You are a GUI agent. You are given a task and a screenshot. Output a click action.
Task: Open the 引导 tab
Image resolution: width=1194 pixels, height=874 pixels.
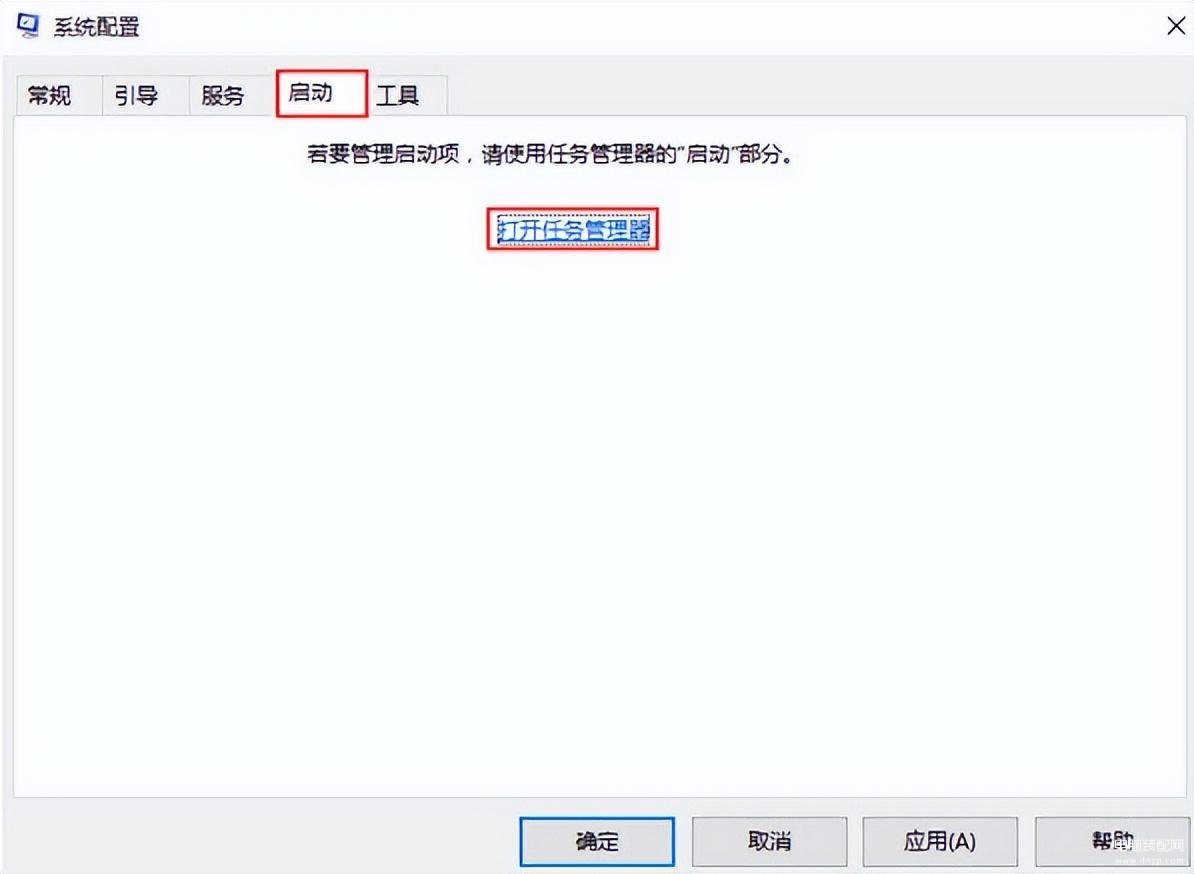(x=137, y=95)
